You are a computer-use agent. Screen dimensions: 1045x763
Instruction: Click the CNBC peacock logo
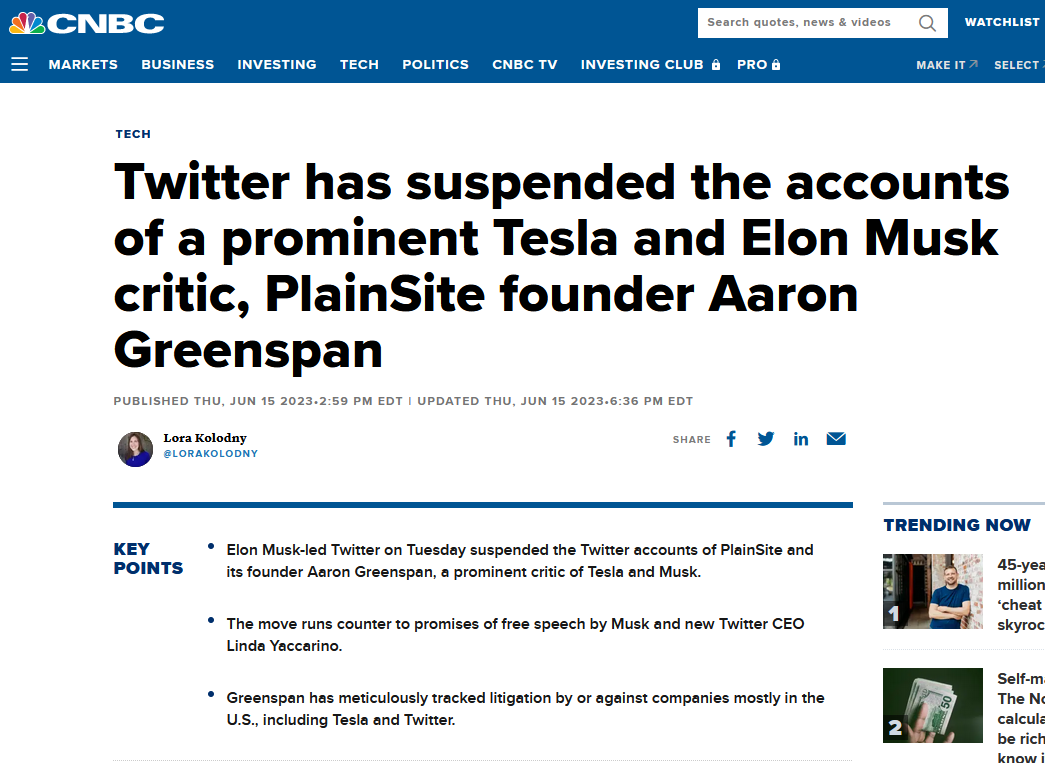87,23
